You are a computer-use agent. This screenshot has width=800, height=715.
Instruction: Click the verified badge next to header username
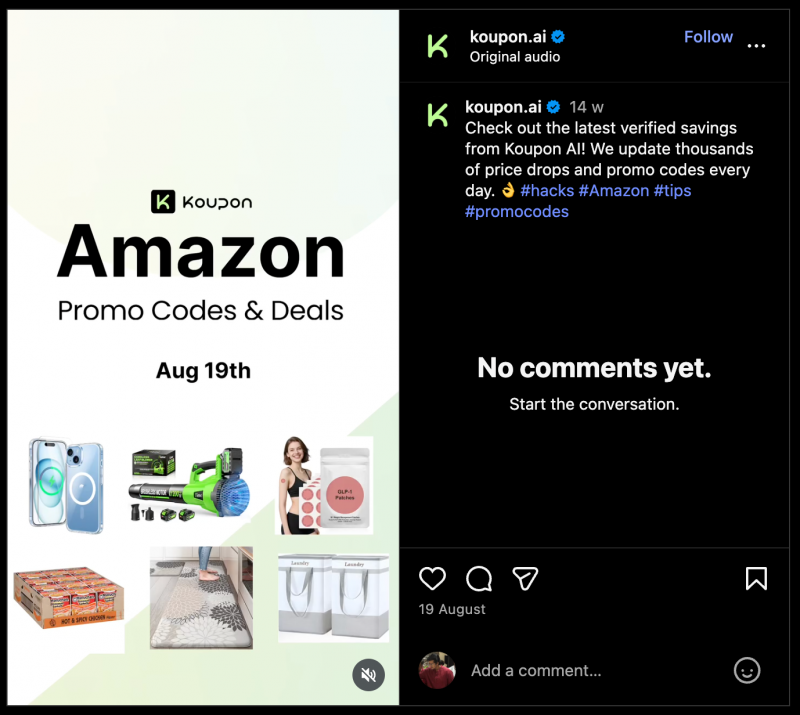558,37
